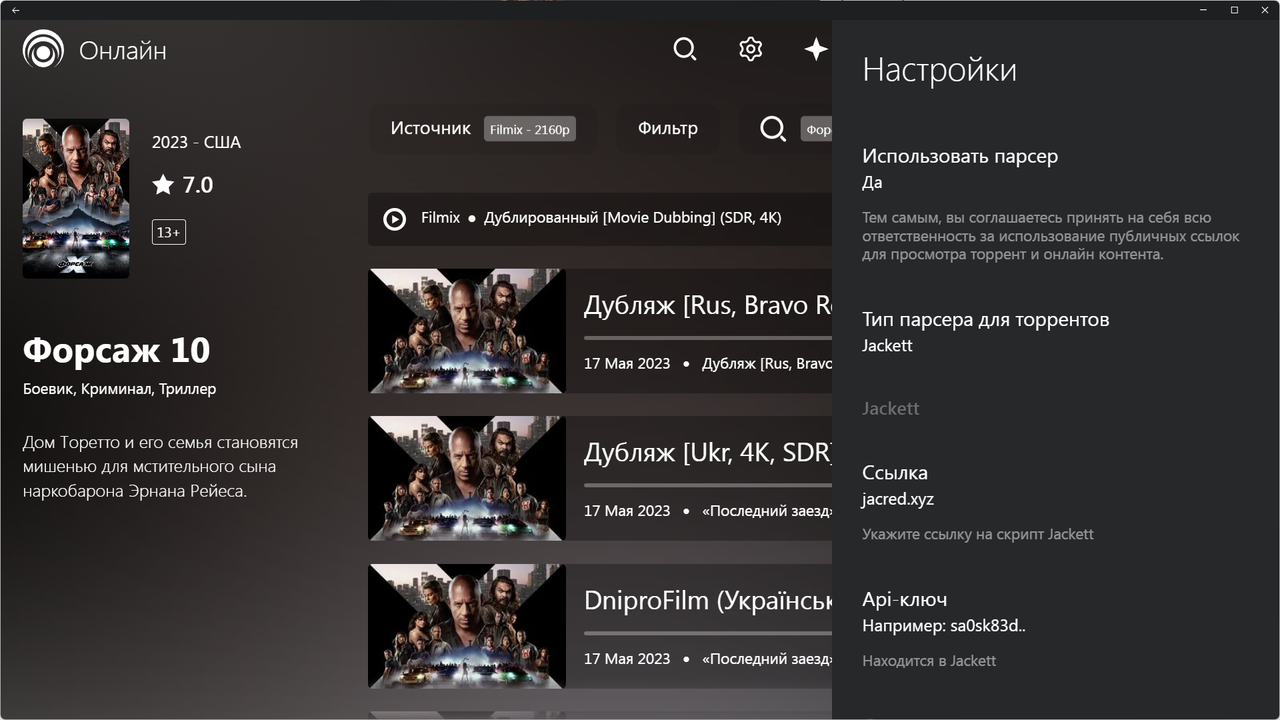This screenshot has width=1280, height=720.
Task: Click the Lampa logo icon
Action: [43, 49]
